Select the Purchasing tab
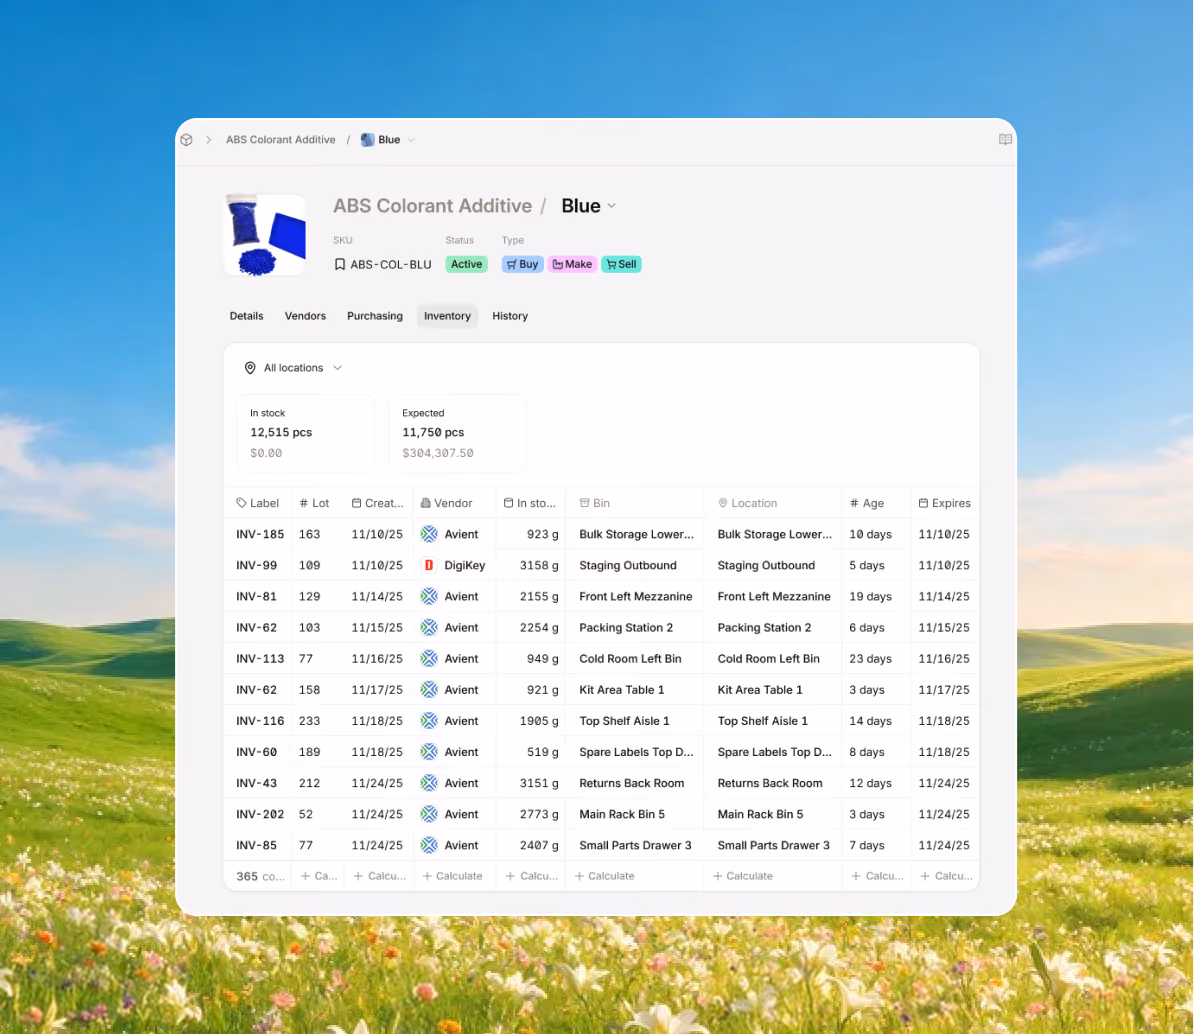Image resolution: width=1194 pixels, height=1034 pixels. [x=375, y=316]
